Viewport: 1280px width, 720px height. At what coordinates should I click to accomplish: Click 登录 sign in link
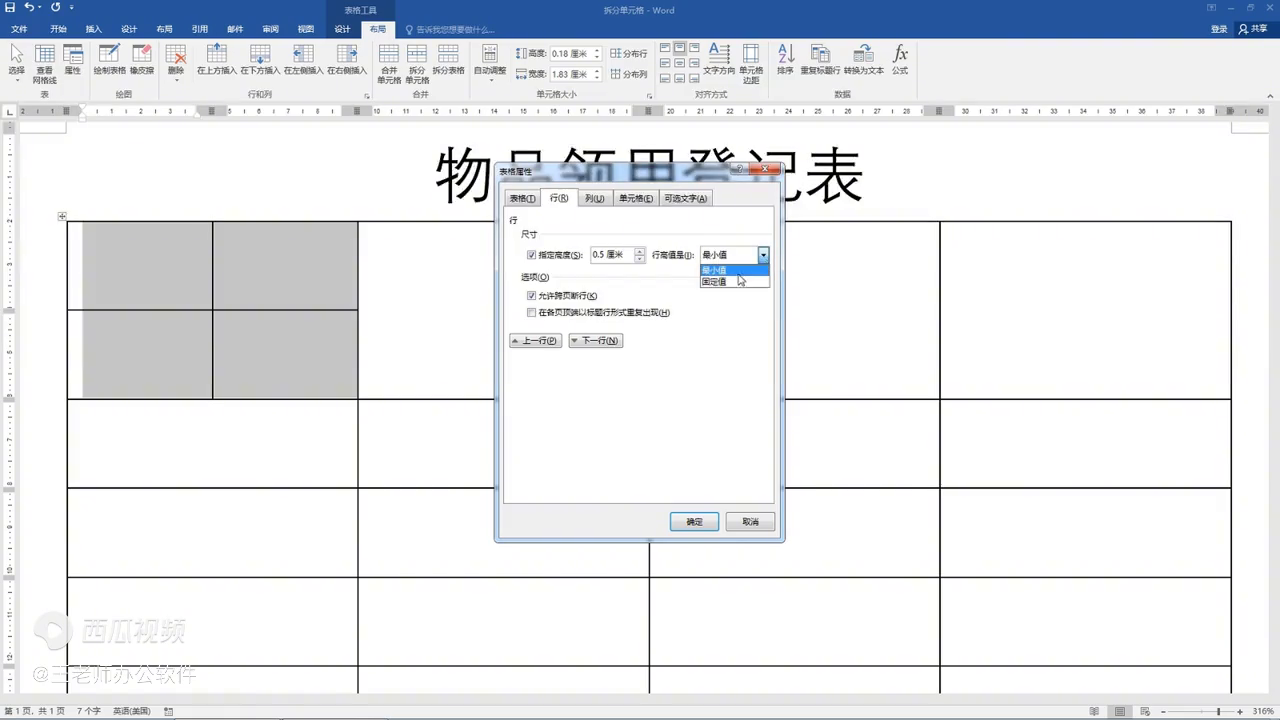point(1219,29)
